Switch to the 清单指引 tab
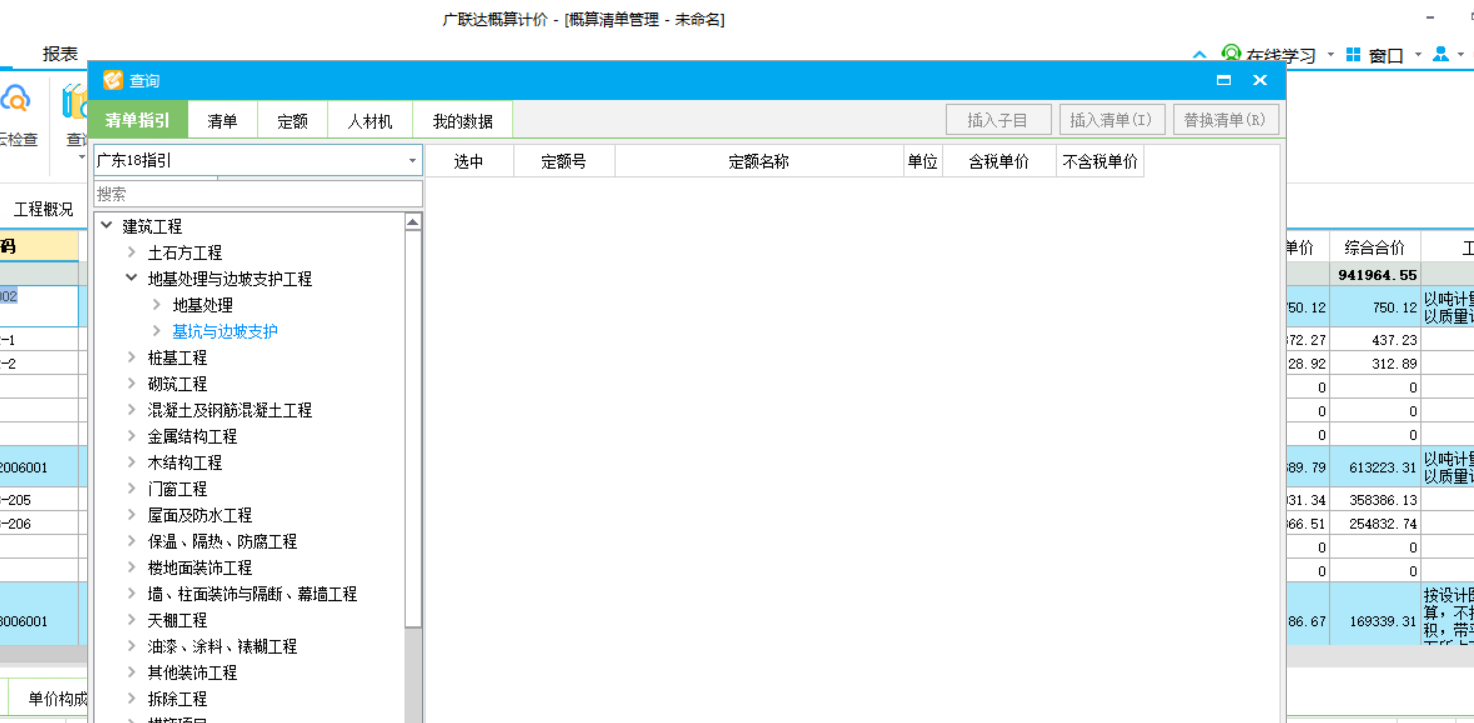1474x723 pixels. tap(138, 121)
